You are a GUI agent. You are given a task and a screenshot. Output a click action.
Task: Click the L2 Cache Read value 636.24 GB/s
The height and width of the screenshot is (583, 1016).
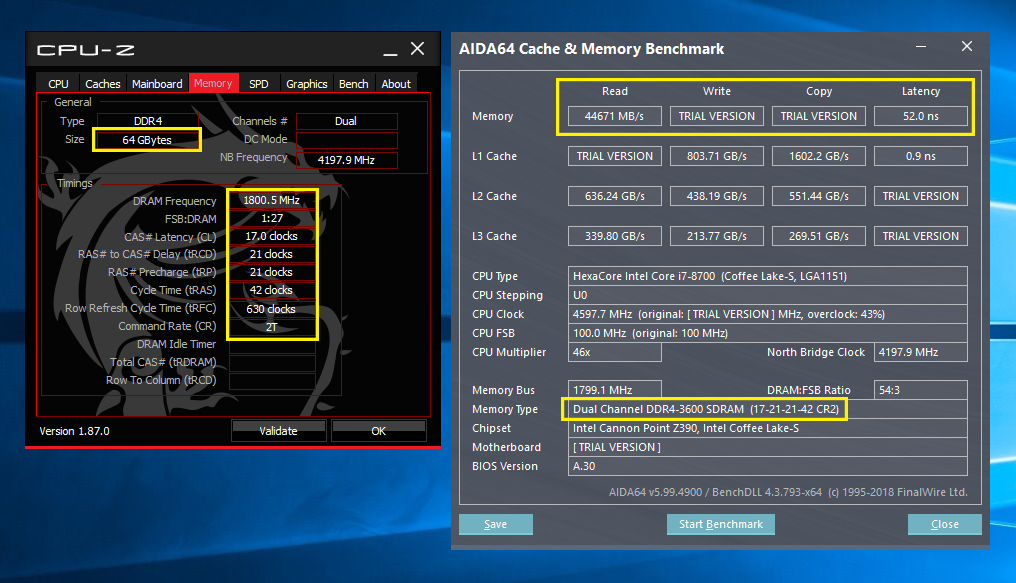(x=614, y=196)
